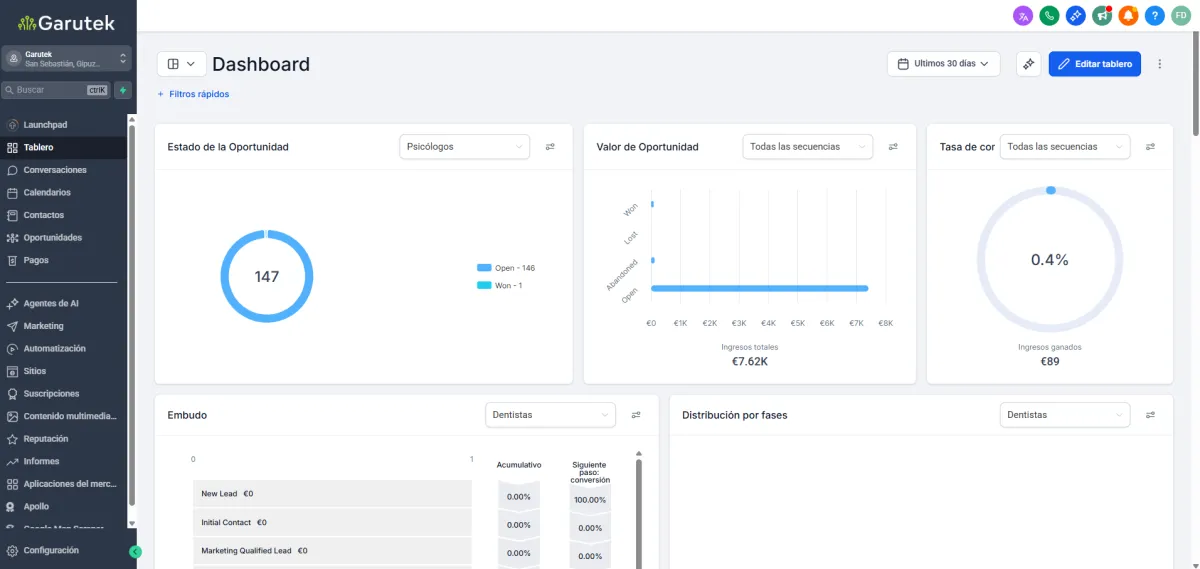Go to Conversaciones in the sidebar
Viewport: 1200px width, 569px height.
(x=54, y=170)
